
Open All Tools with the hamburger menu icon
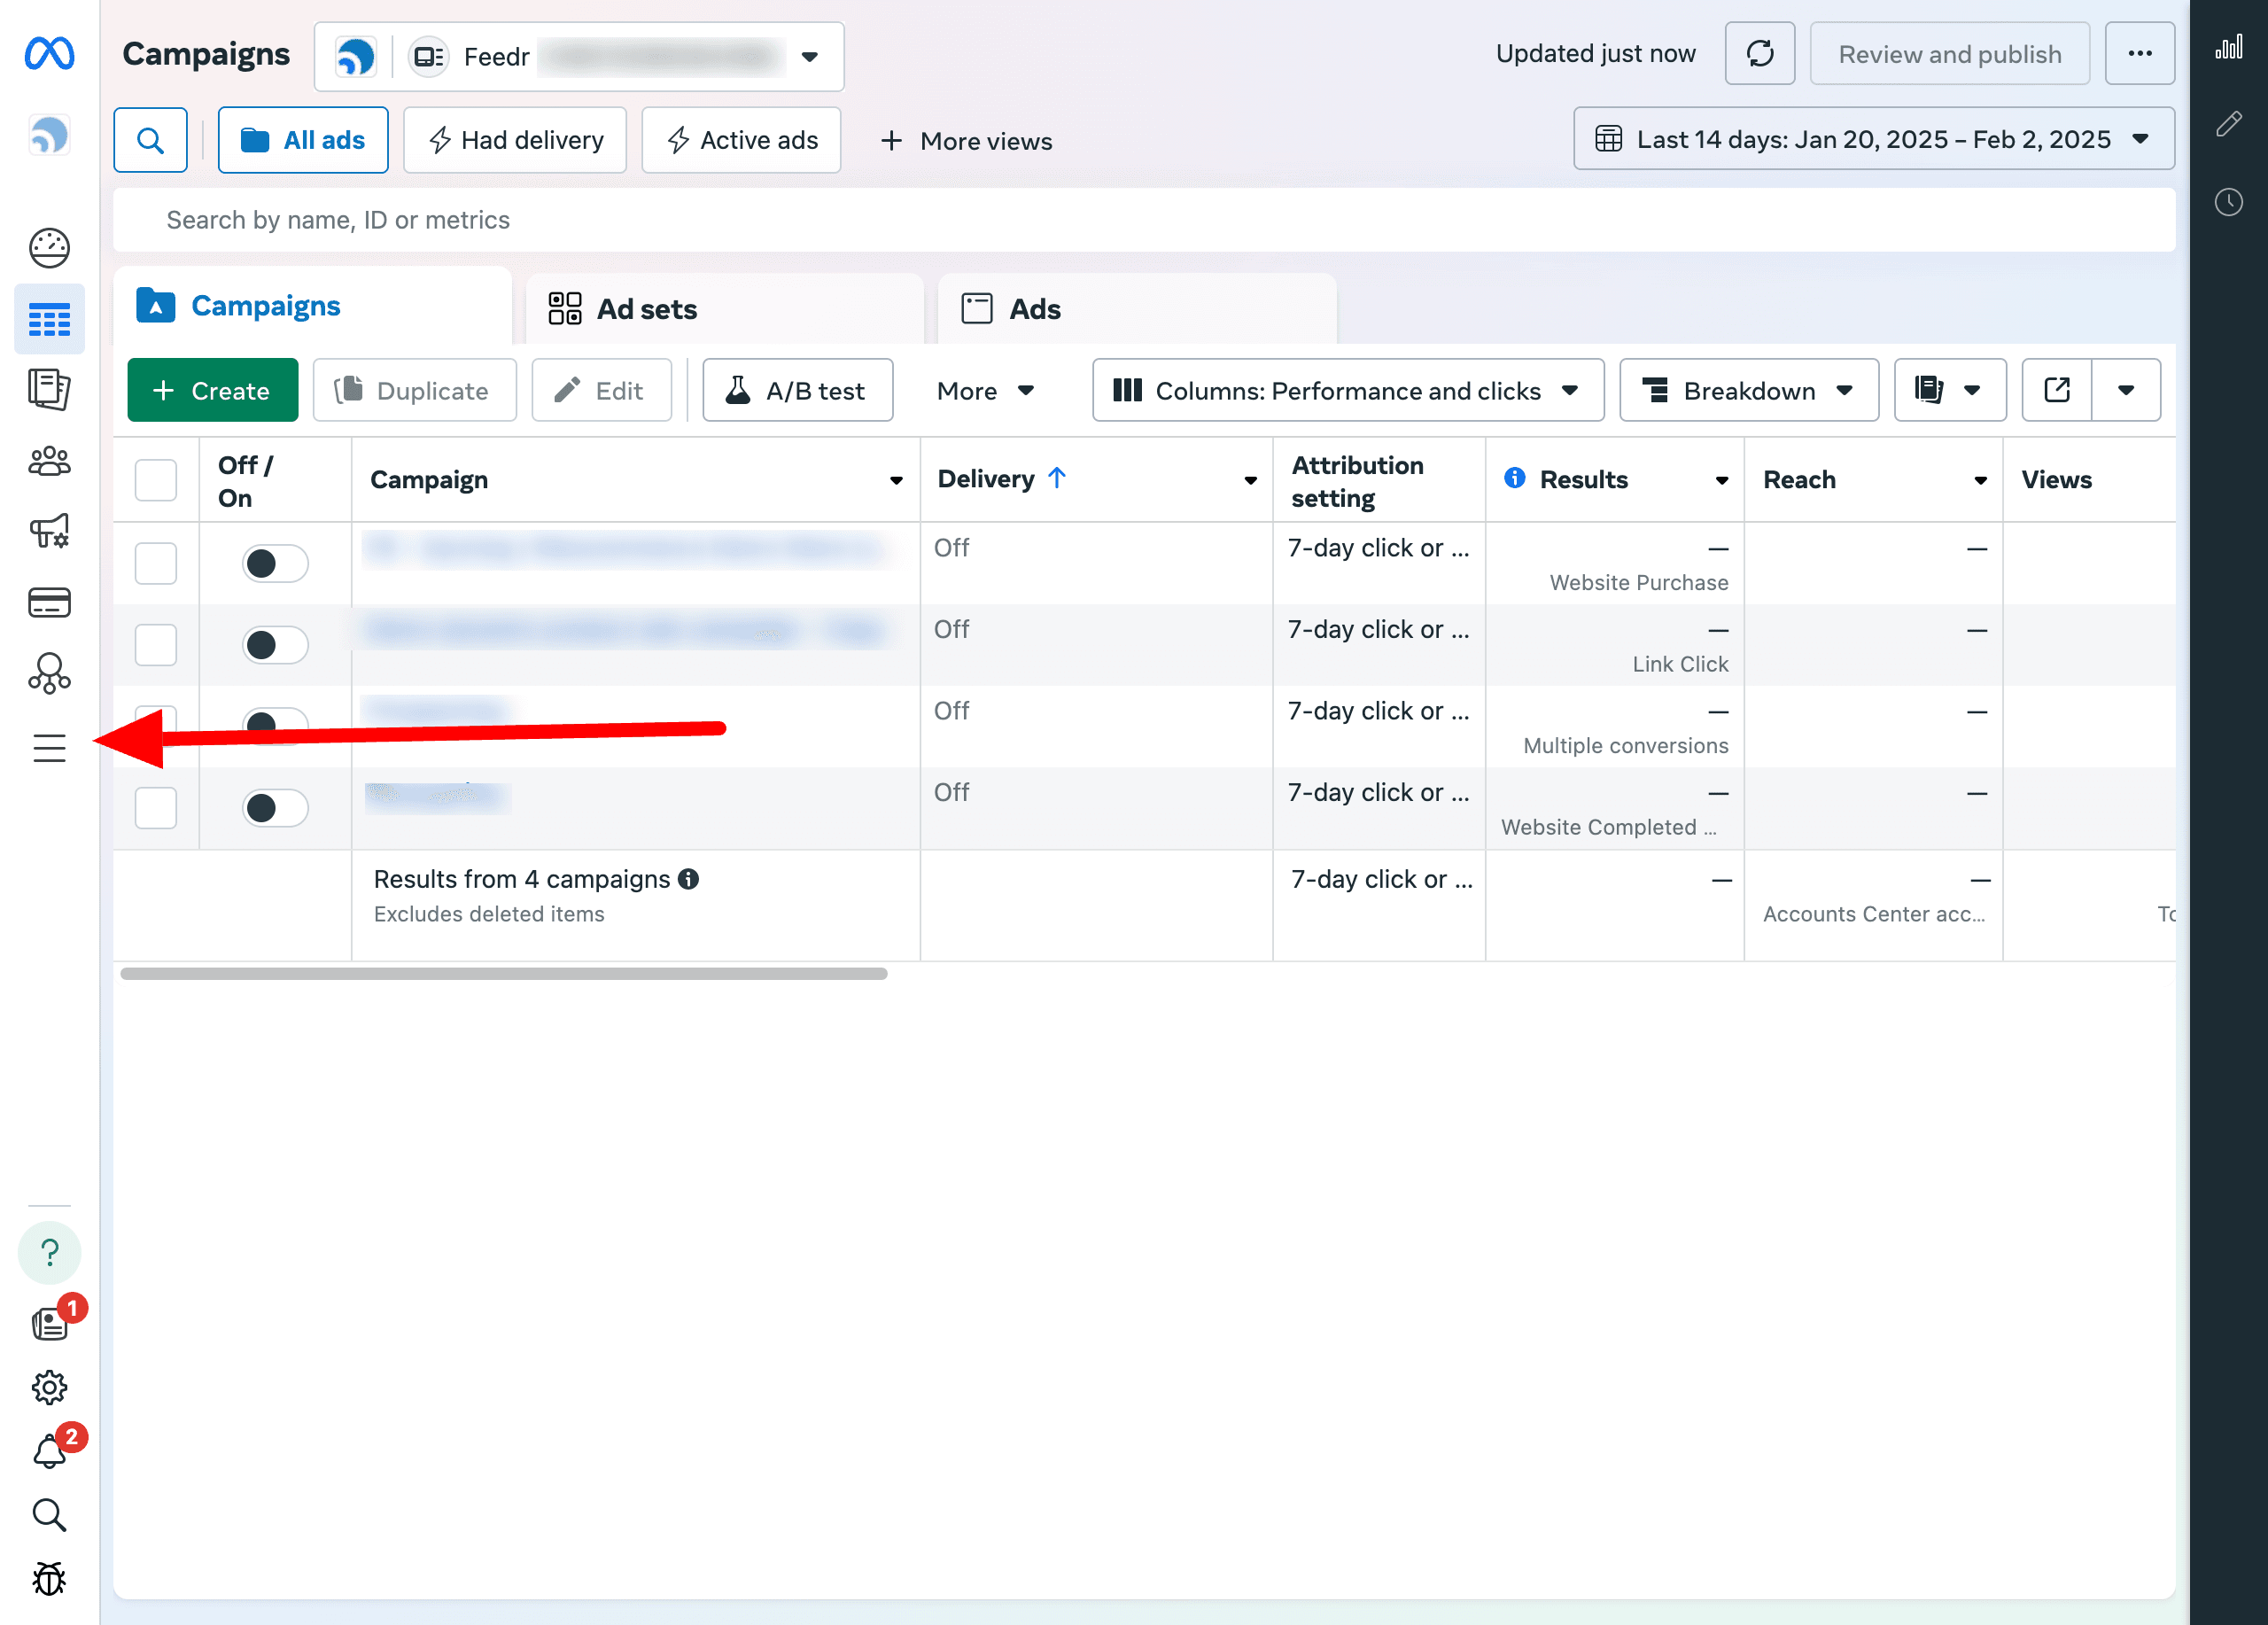click(50, 747)
